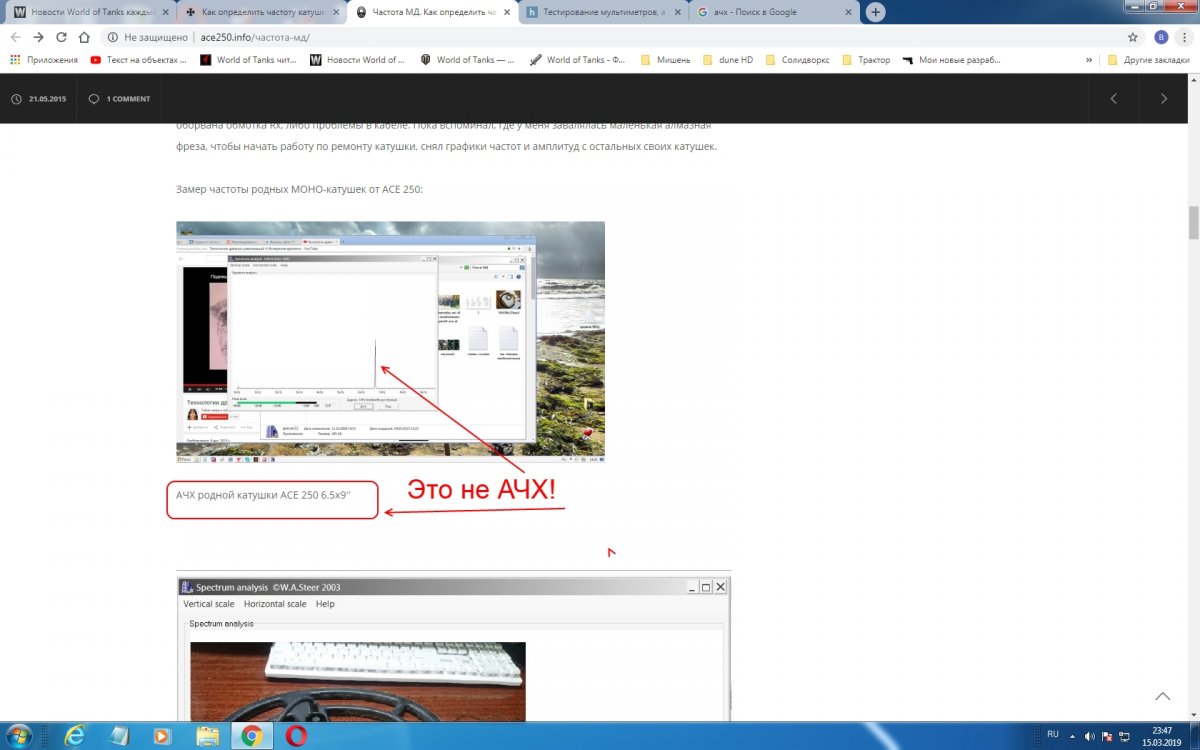The width and height of the screenshot is (1200, 750).
Task: Switch to the 'Новости World of Tanks' tab
Action: tap(90, 12)
